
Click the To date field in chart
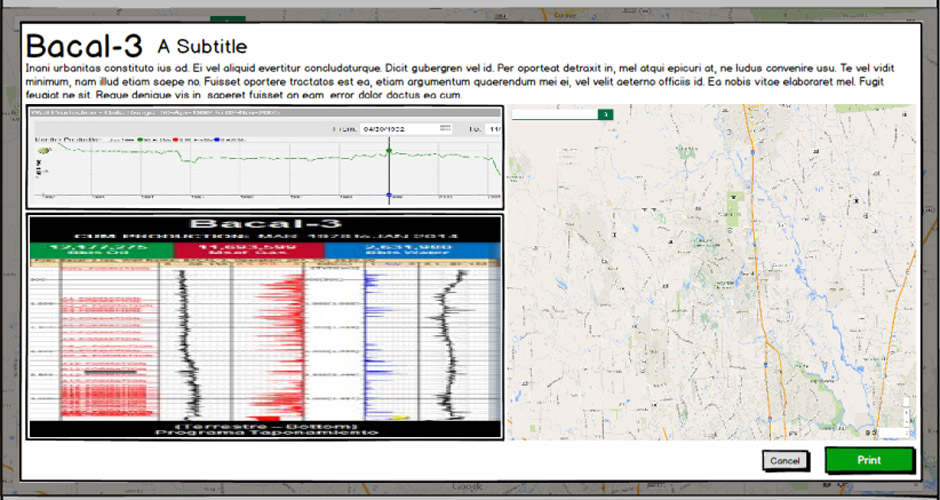pos(494,129)
